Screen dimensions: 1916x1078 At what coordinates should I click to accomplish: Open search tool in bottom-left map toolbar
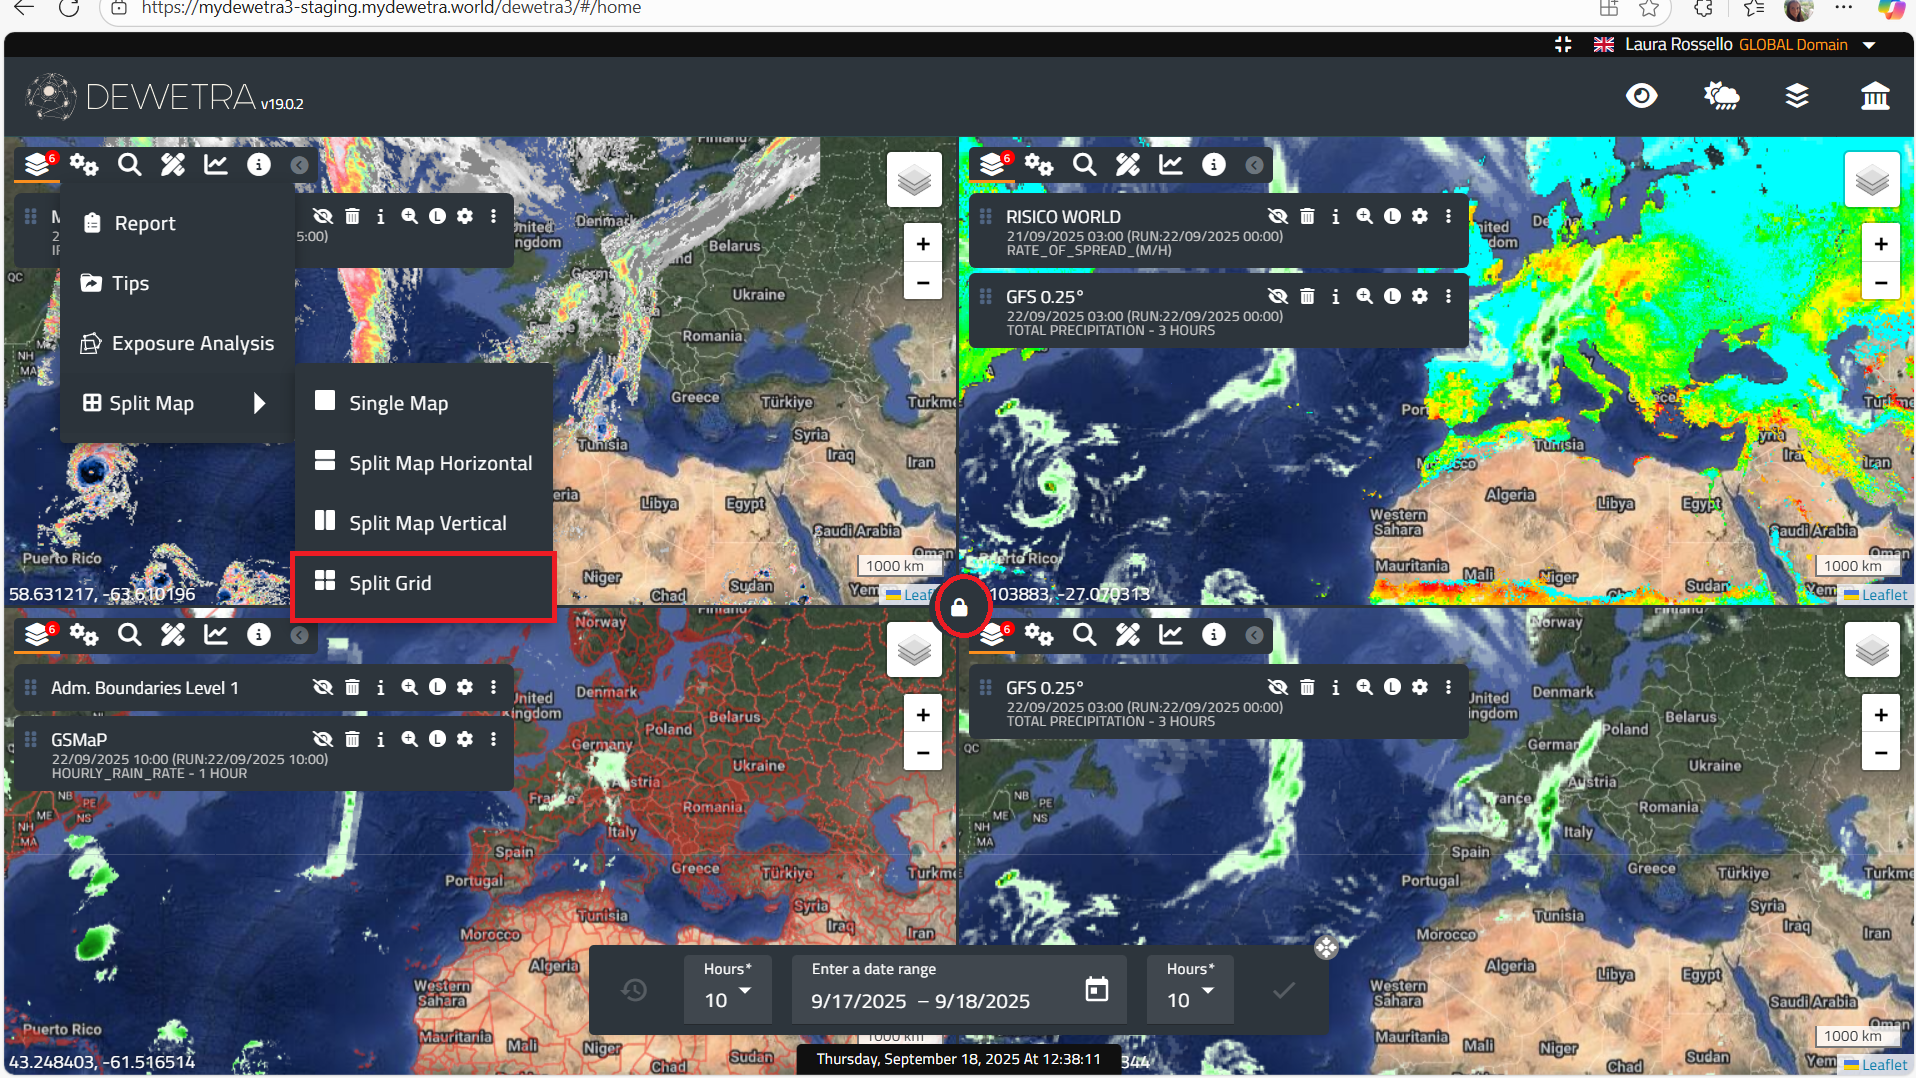tap(129, 634)
